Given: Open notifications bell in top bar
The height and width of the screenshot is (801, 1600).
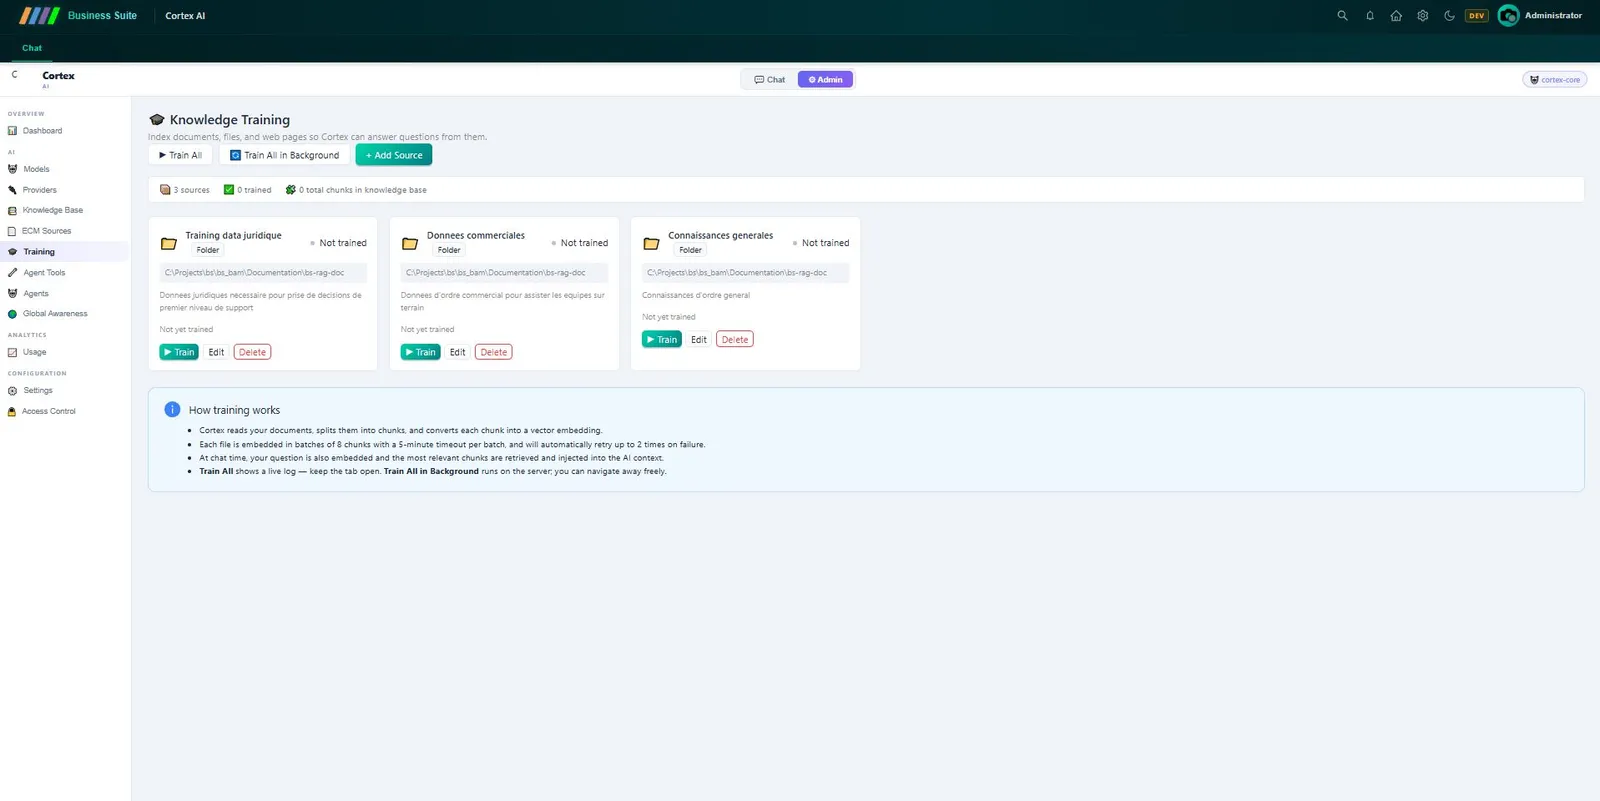Looking at the screenshot, I should click(x=1370, y=16).
